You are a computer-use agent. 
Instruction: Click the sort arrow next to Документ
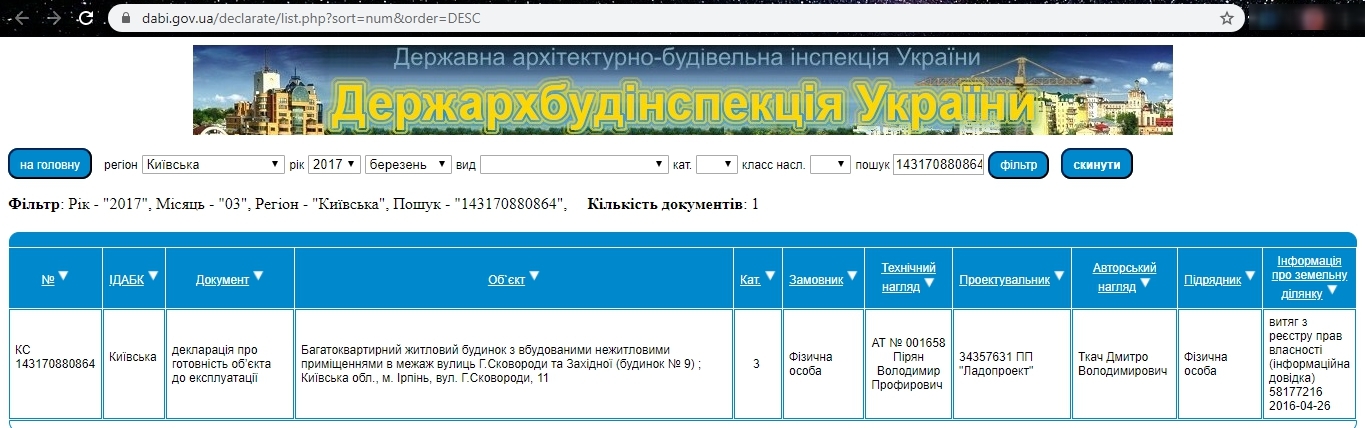click(258, 276)
